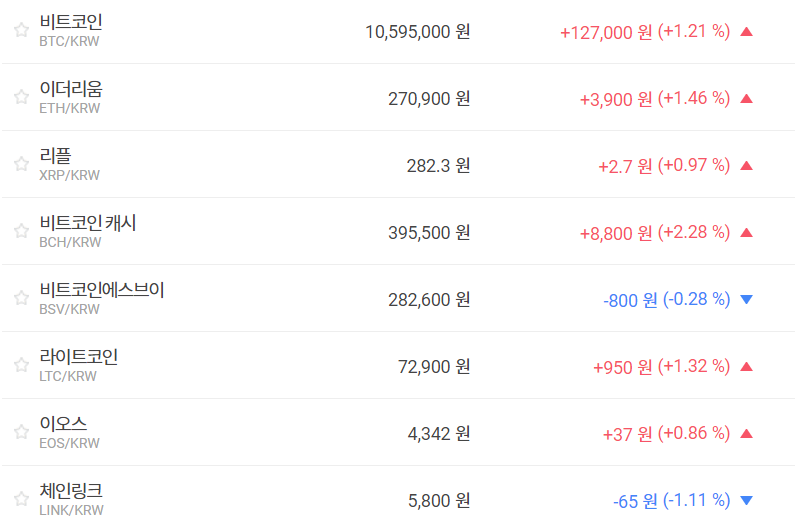Click the star beside 비트코인에스브이
The image size is (795, 530).
pos(21,298)
